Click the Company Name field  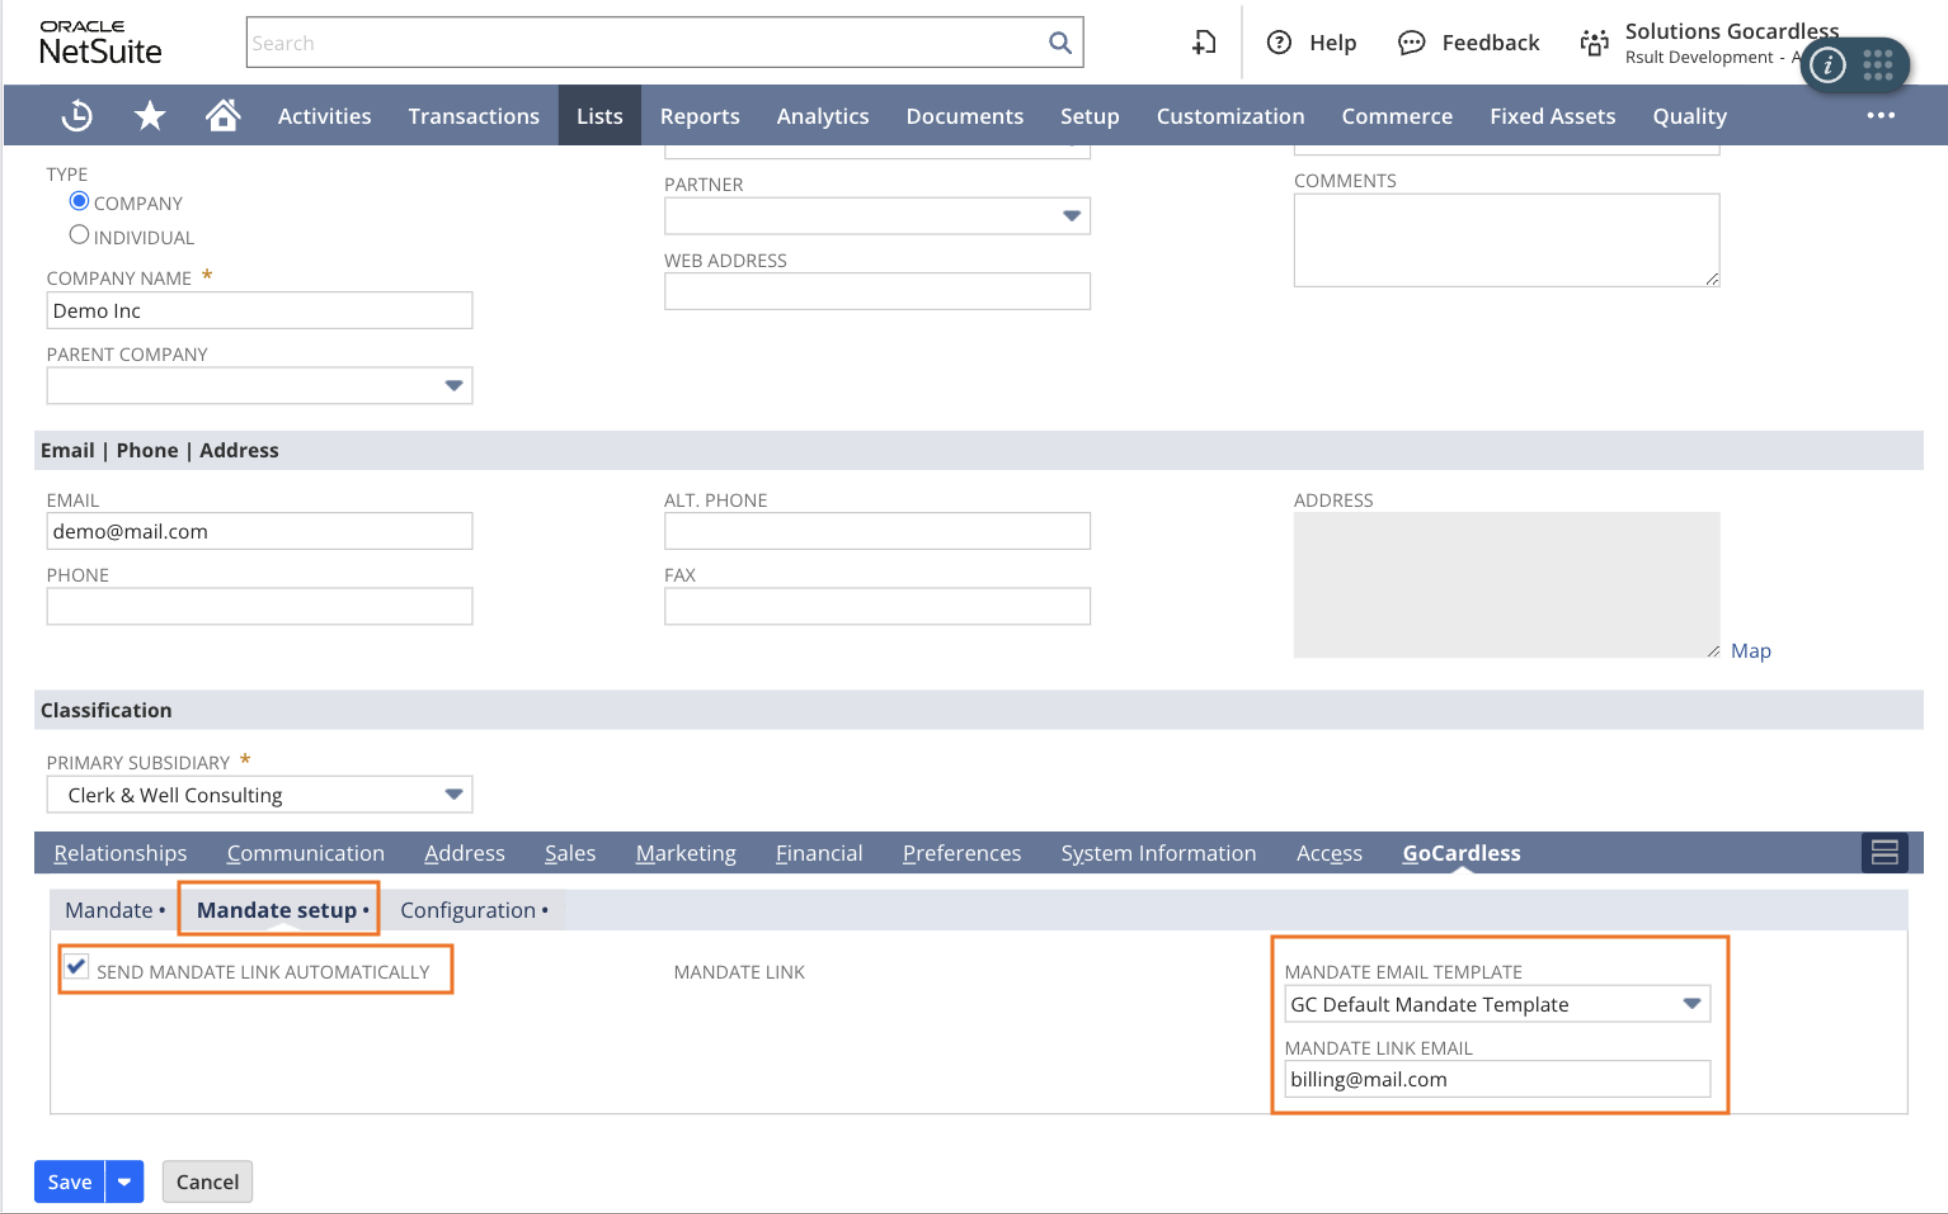[x=259, y=311]
